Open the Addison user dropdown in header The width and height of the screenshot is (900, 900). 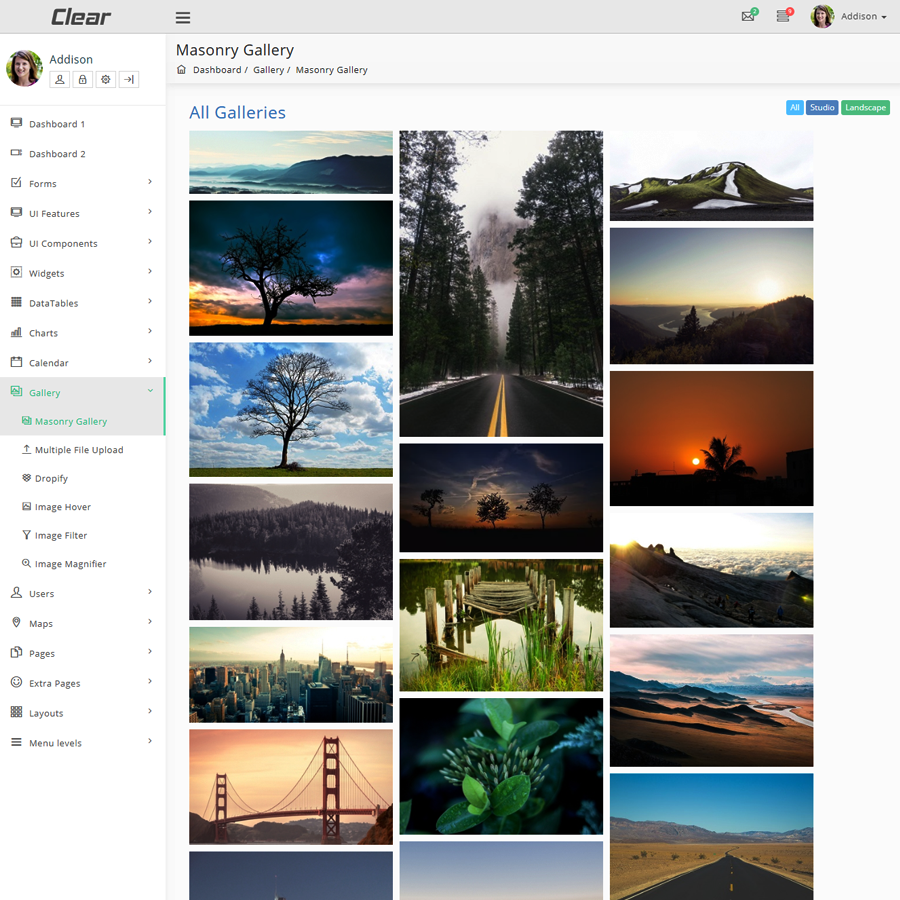(849, 16)
